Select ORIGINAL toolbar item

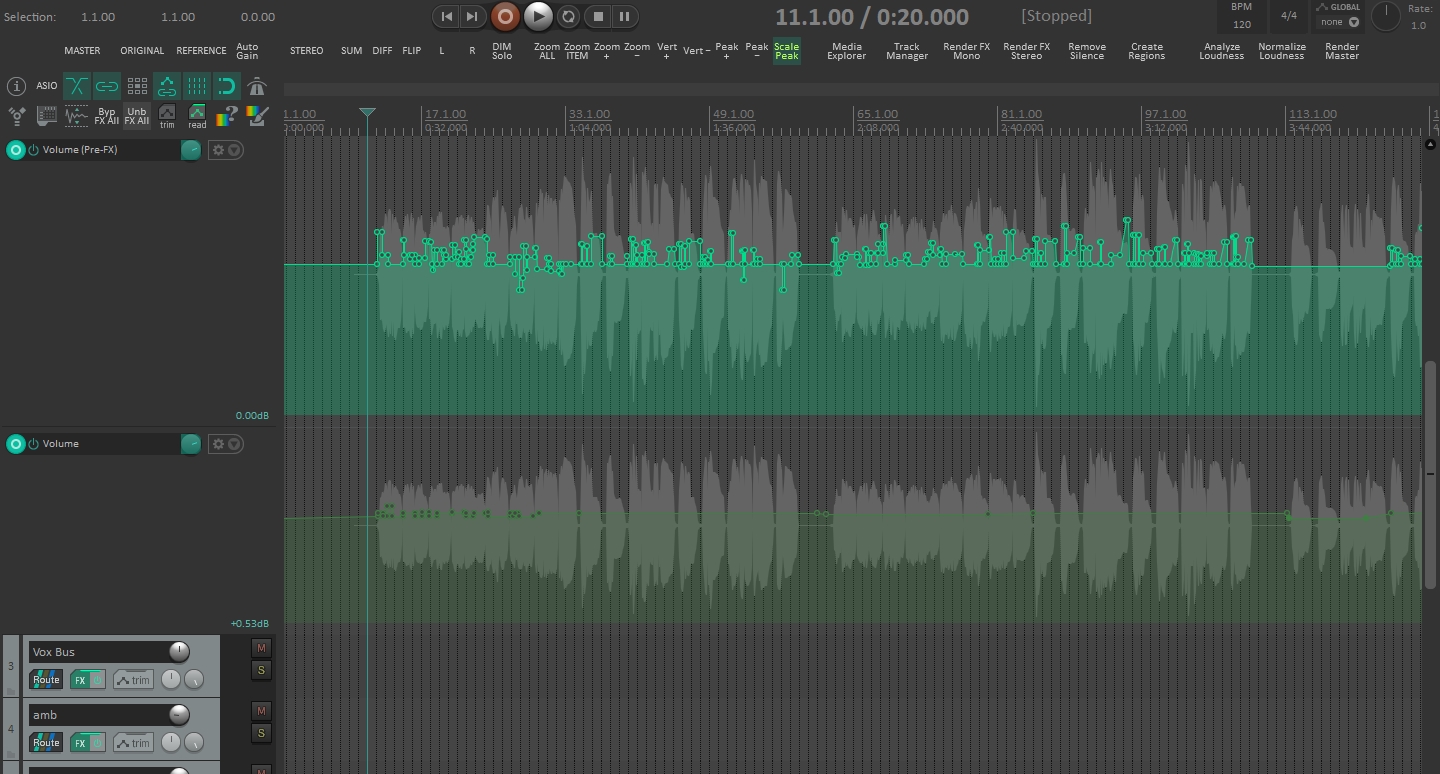(x=142, y=51)
